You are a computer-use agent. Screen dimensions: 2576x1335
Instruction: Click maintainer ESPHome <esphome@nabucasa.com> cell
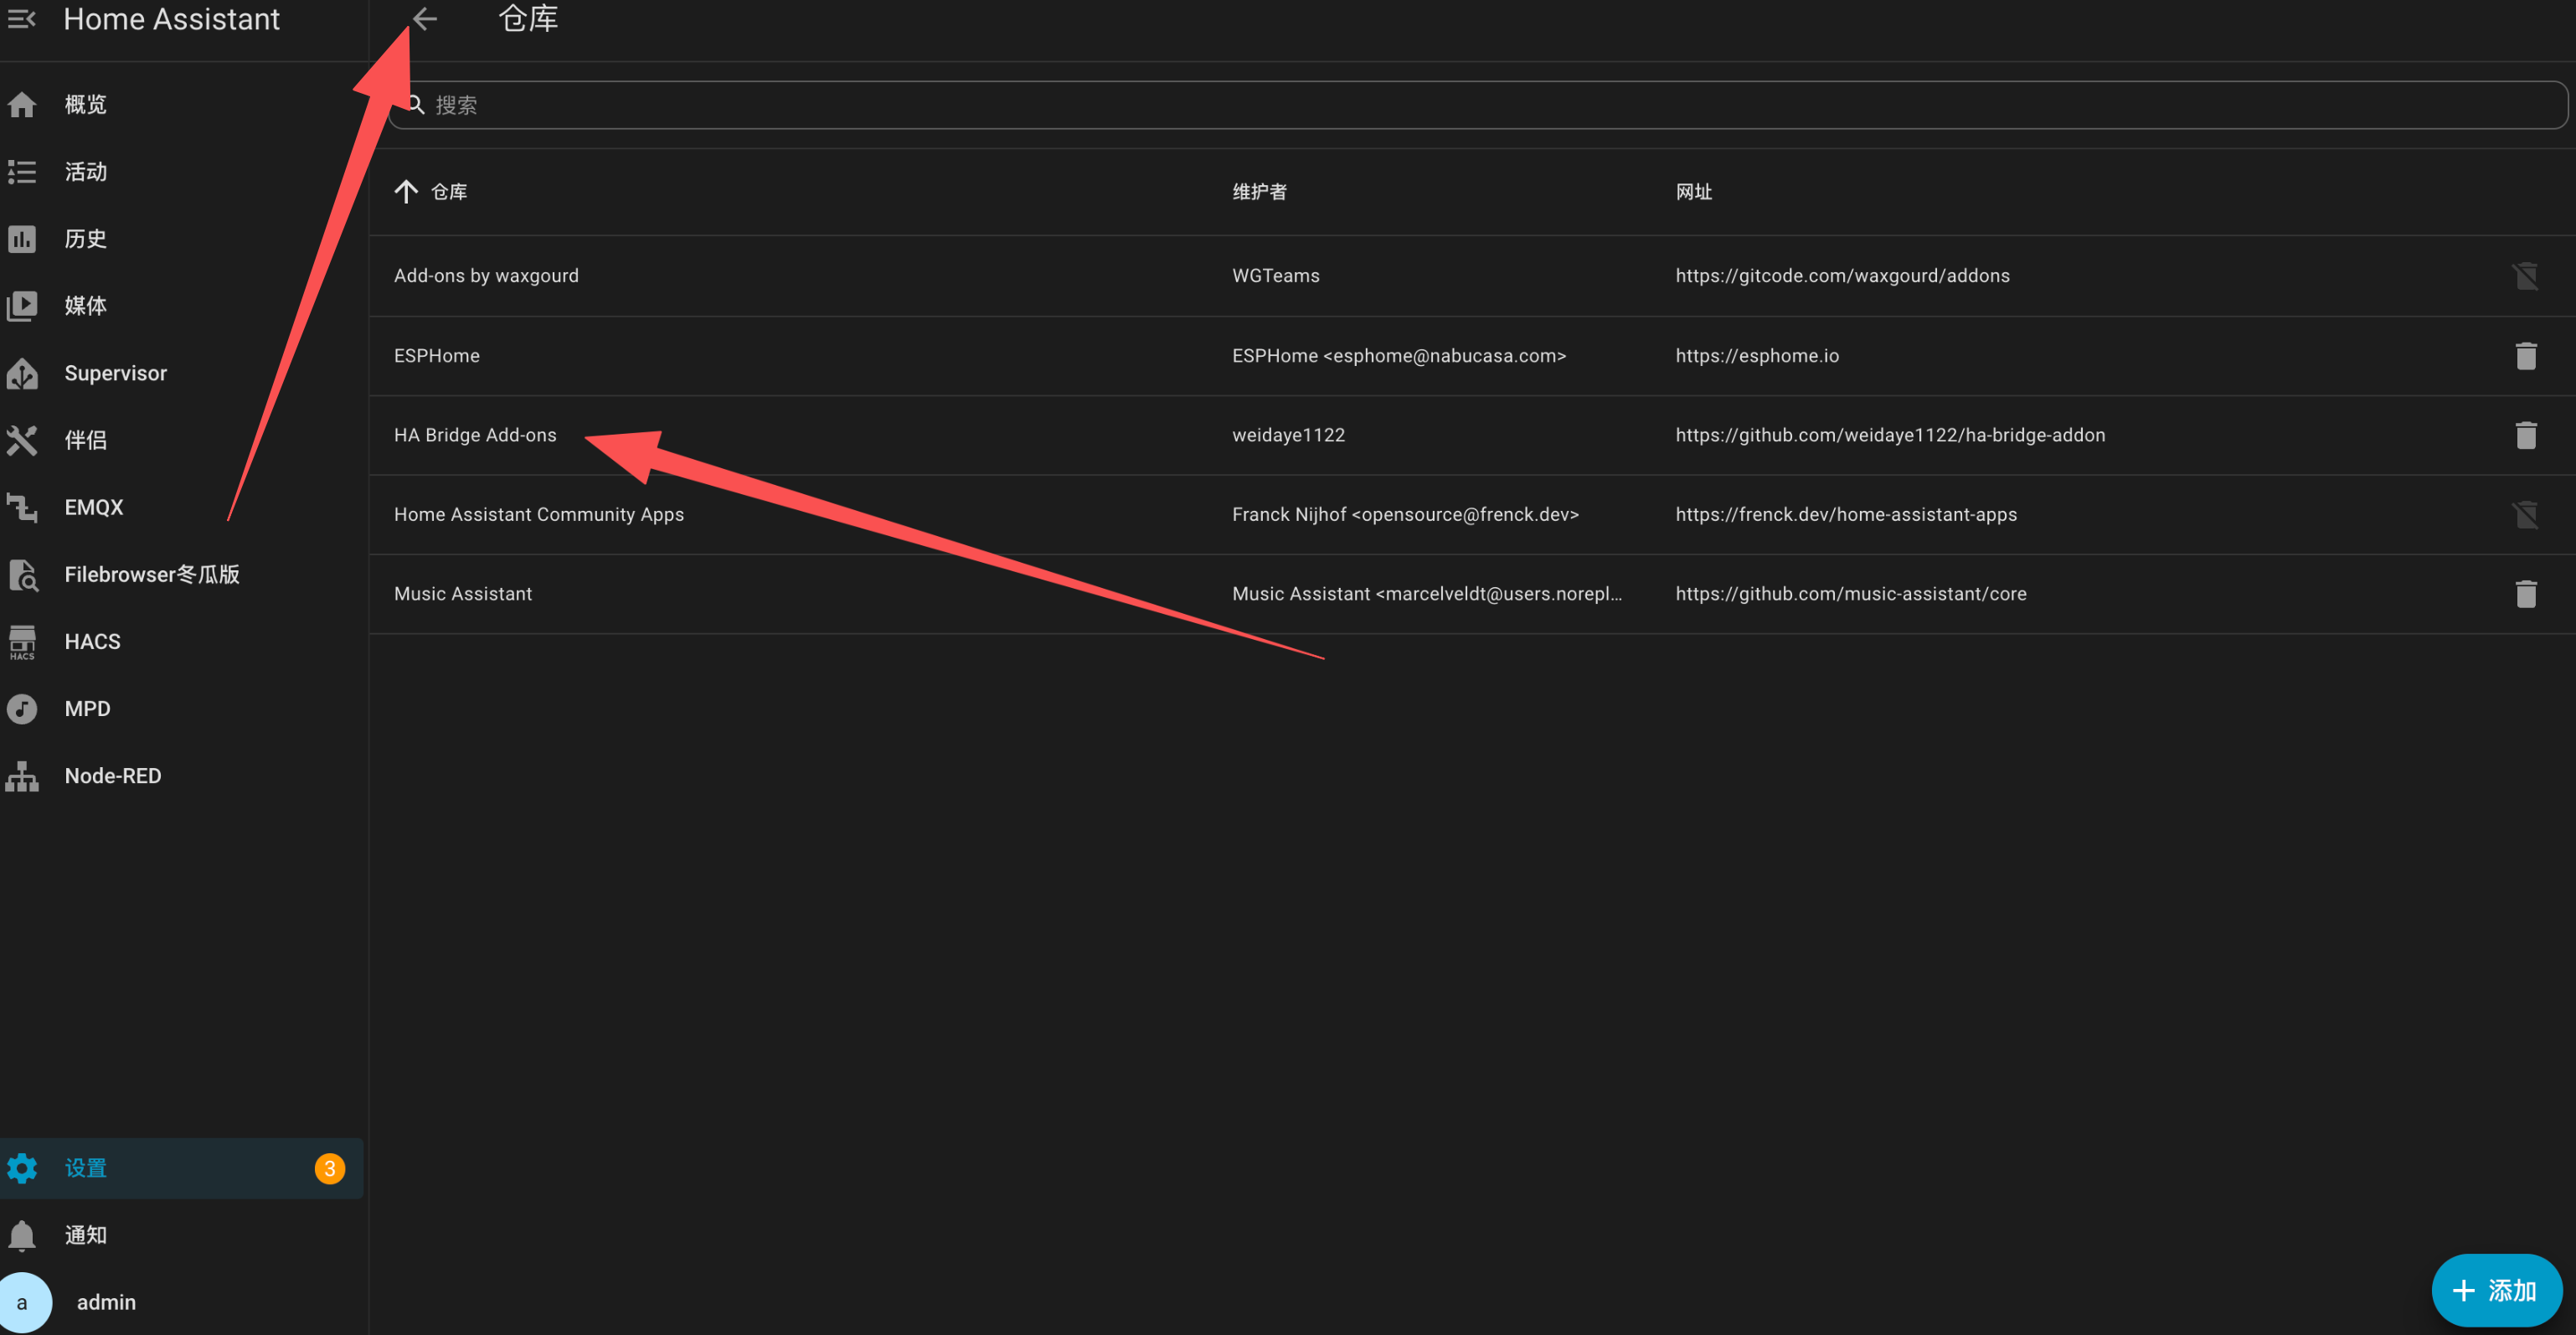point(1399,356)
